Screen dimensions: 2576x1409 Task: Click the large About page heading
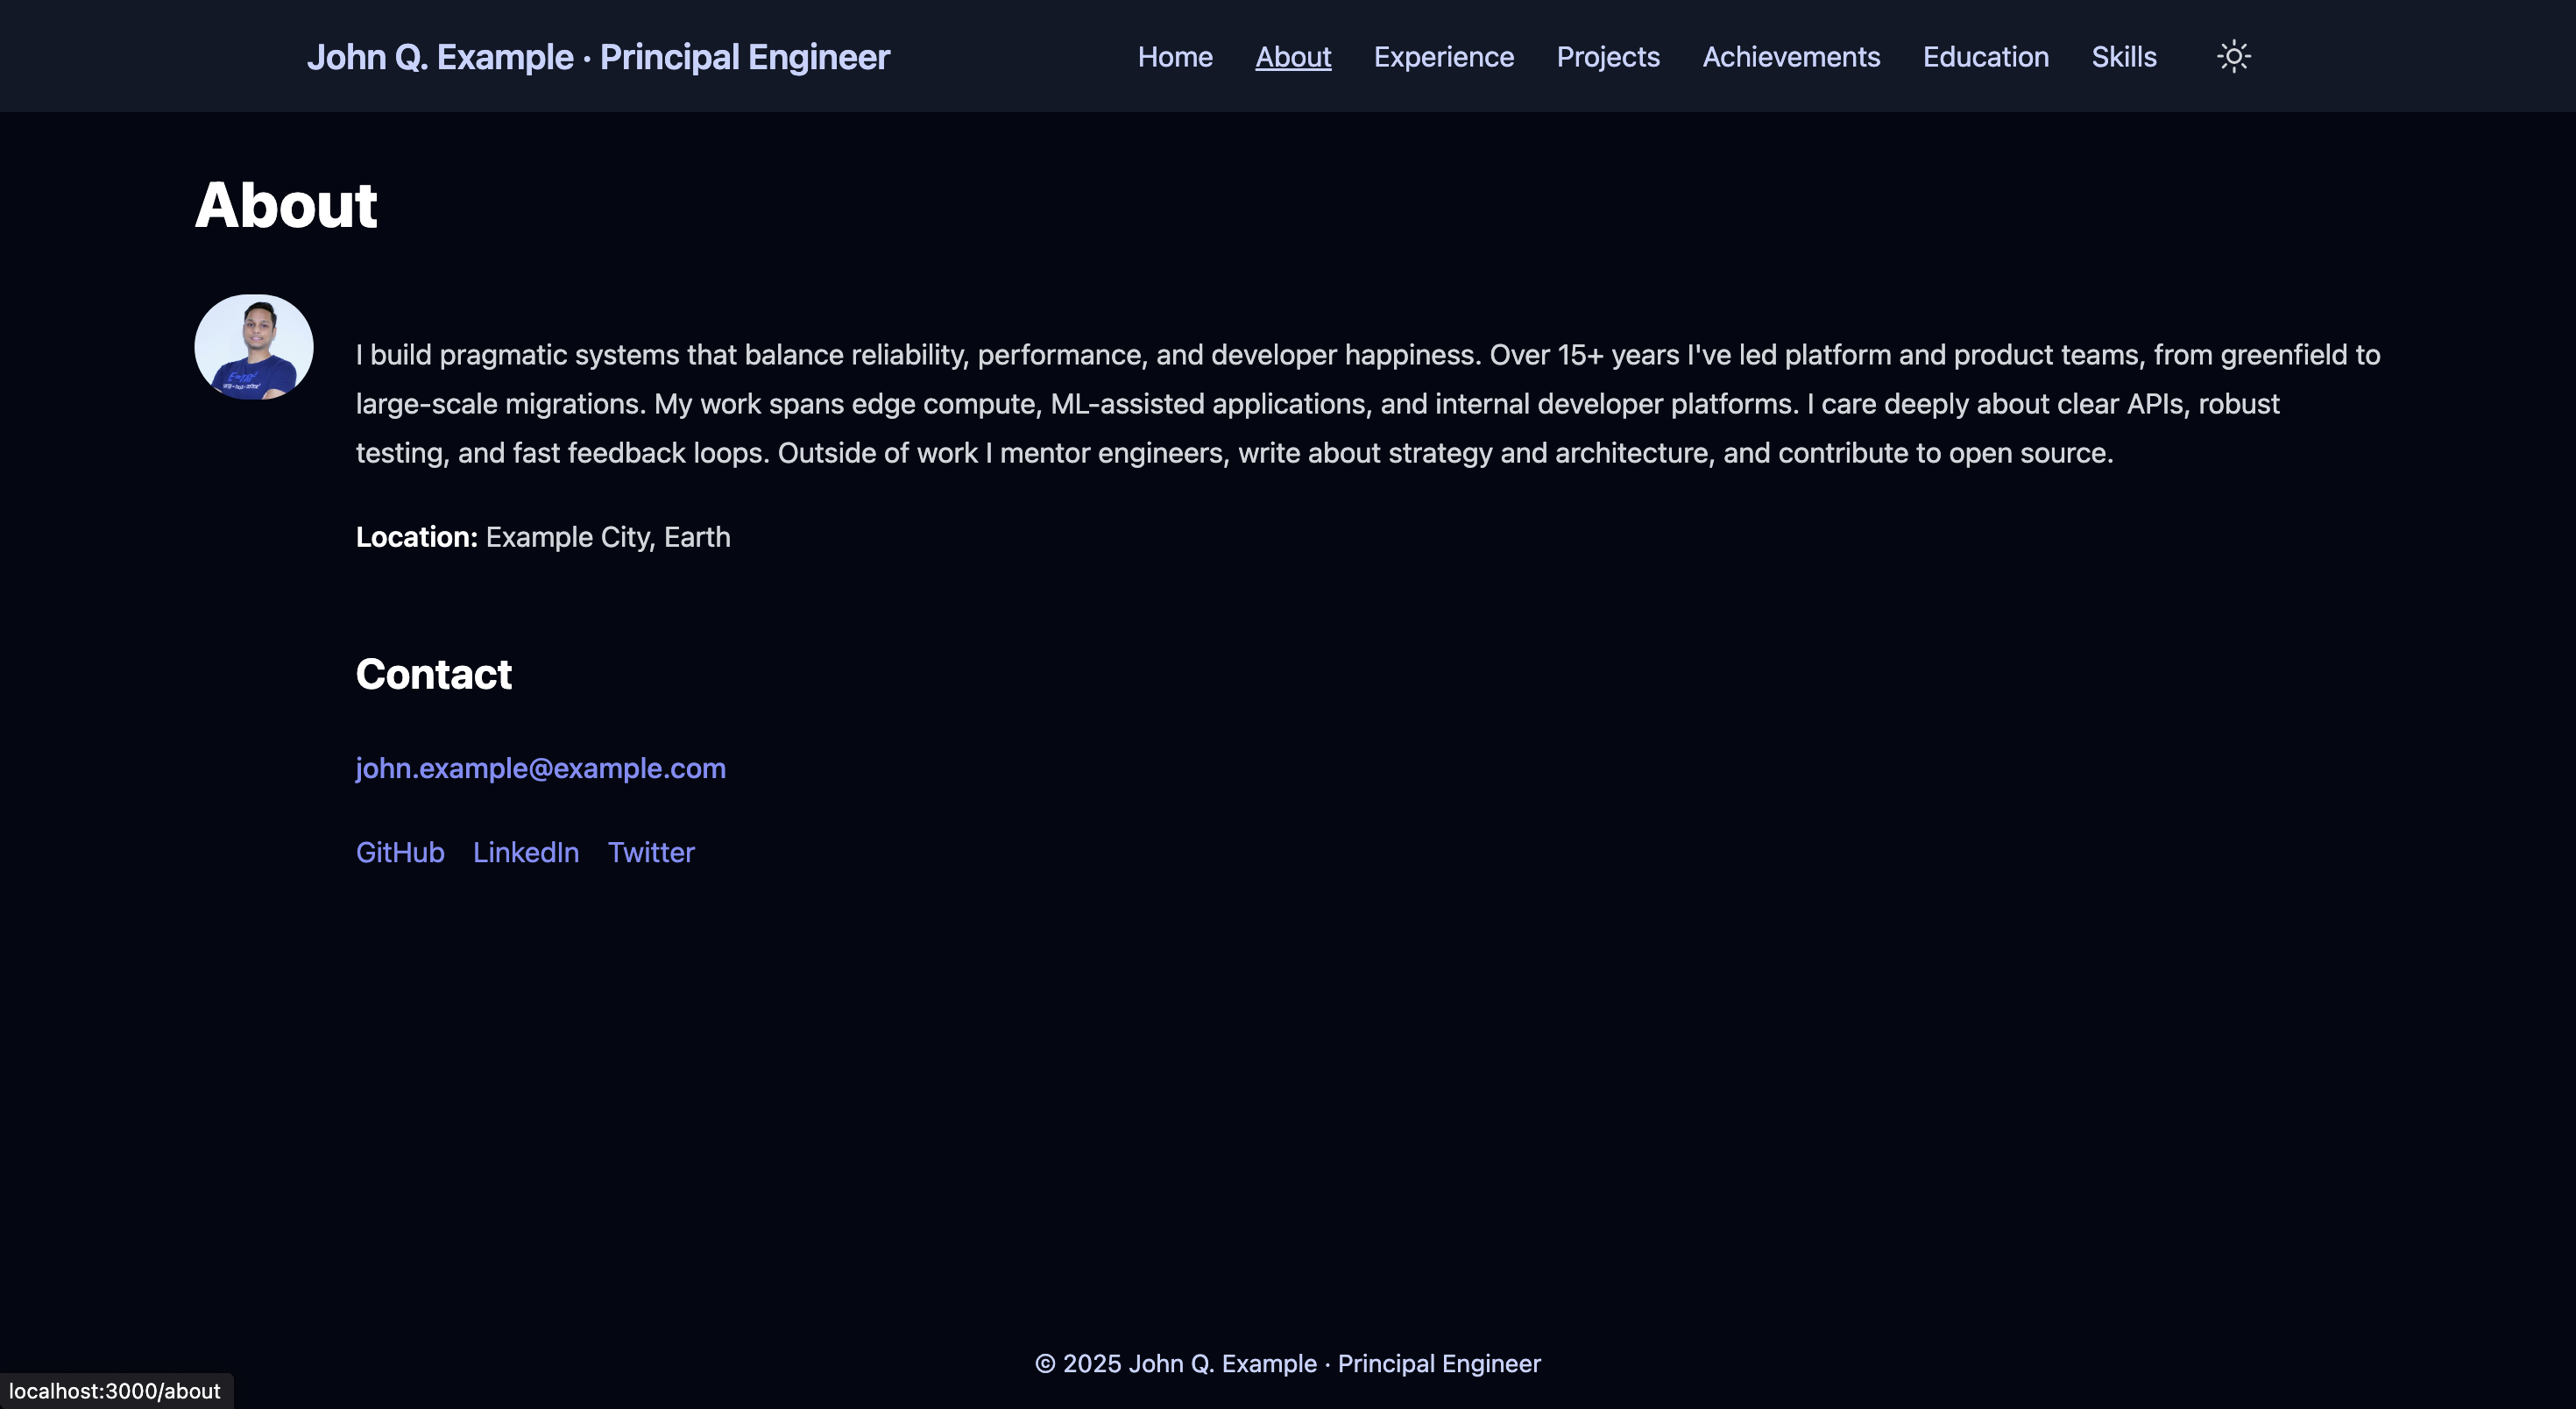point(286,205)
